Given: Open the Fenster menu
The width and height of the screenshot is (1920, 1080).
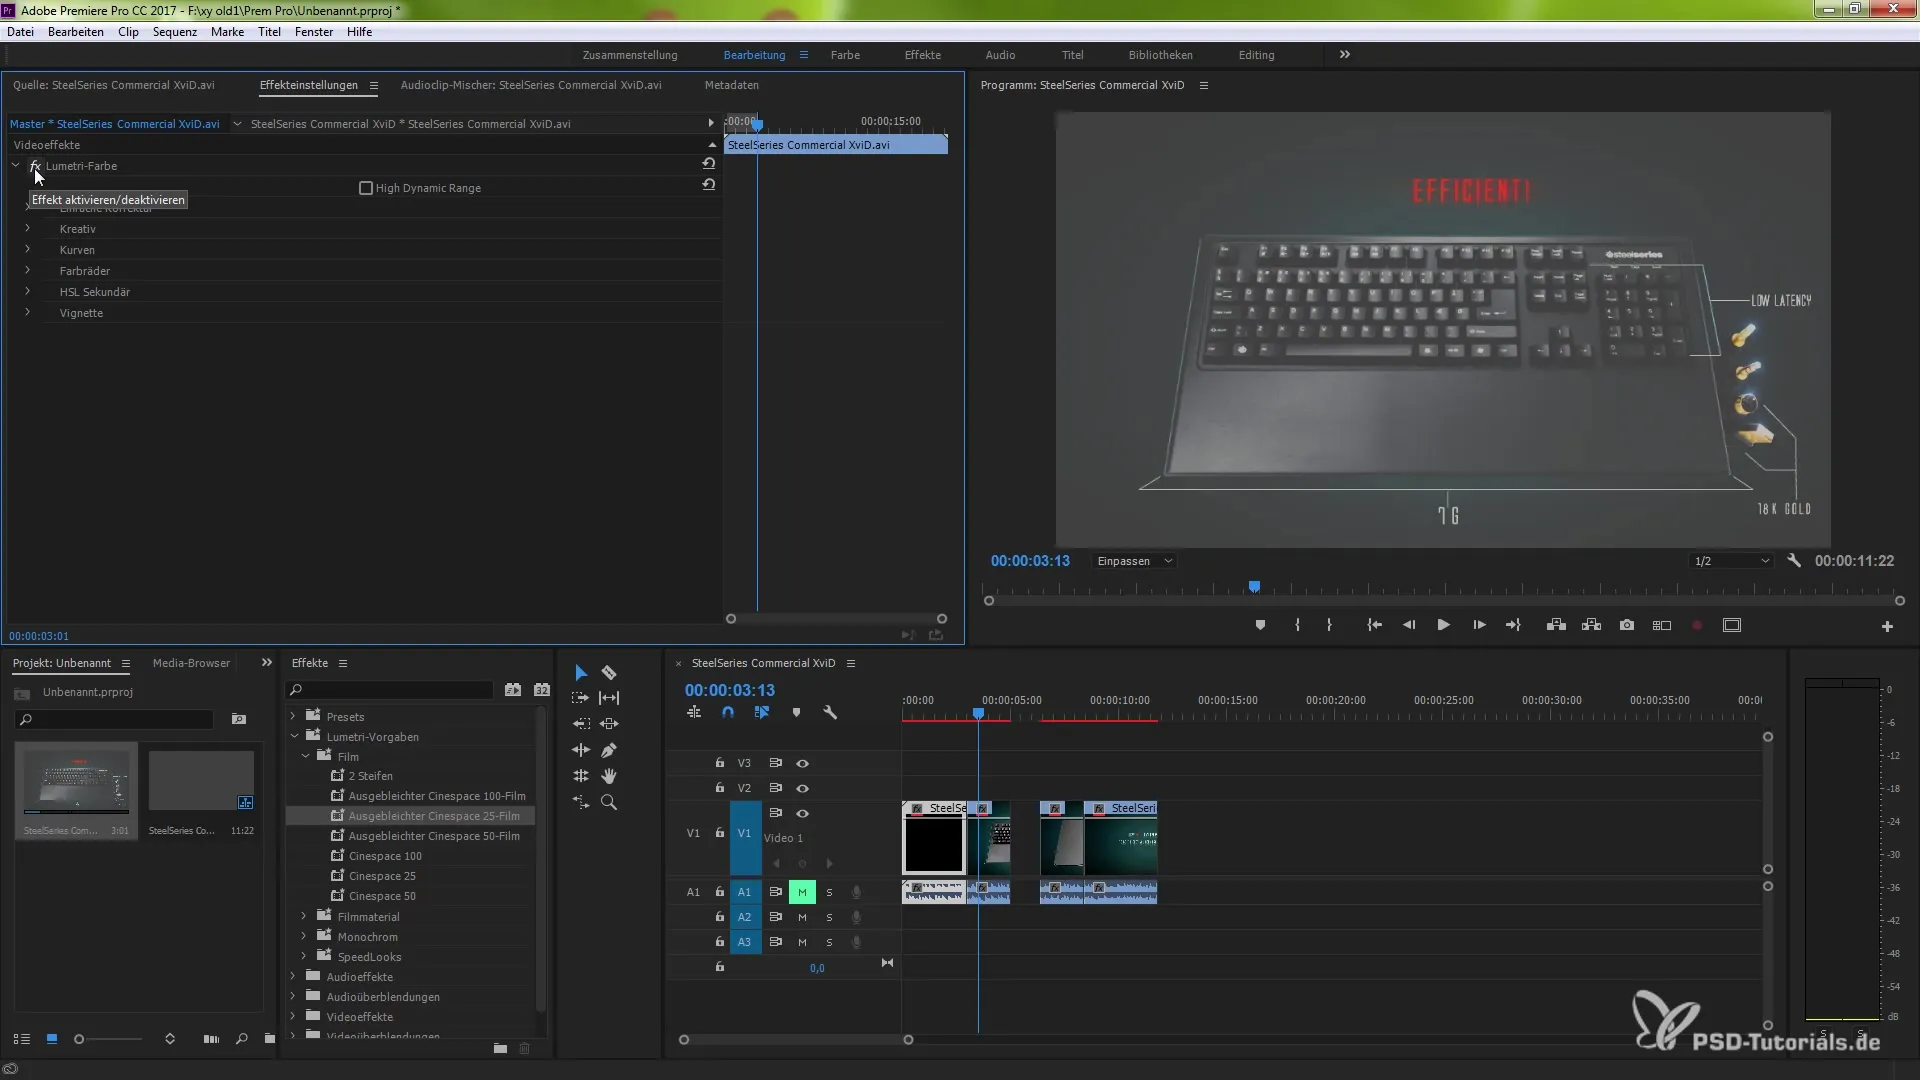Looking at the screenshot, I should coord(314,32).
